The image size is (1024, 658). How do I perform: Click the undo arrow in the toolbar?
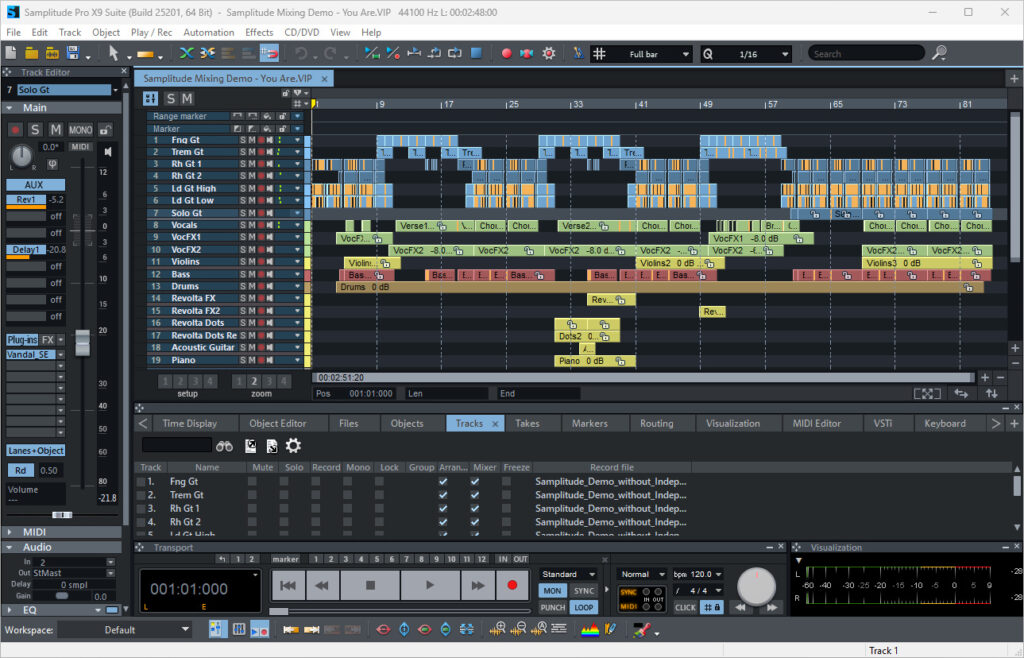pos(301,54)
